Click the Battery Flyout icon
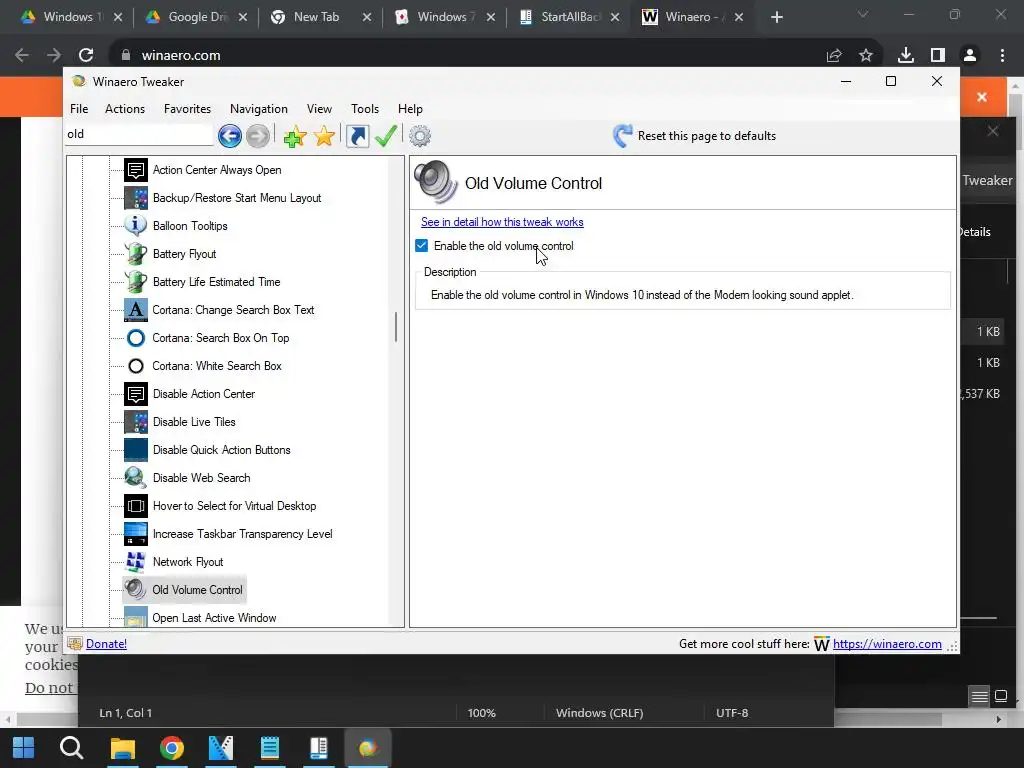 click(x=136, y=254)
